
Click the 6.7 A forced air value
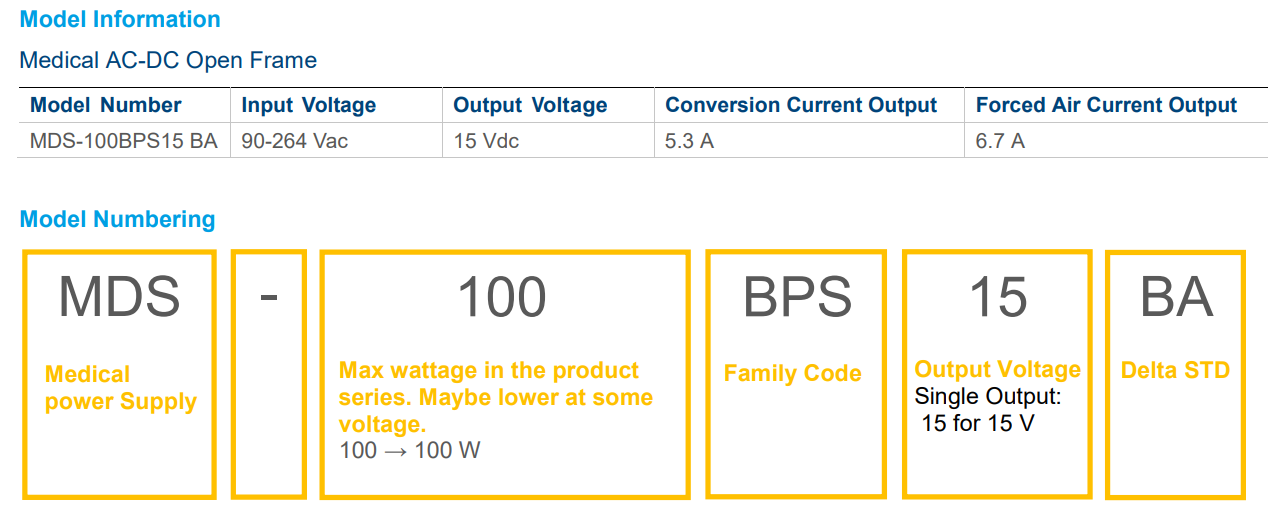click(x=1000, y=141)
